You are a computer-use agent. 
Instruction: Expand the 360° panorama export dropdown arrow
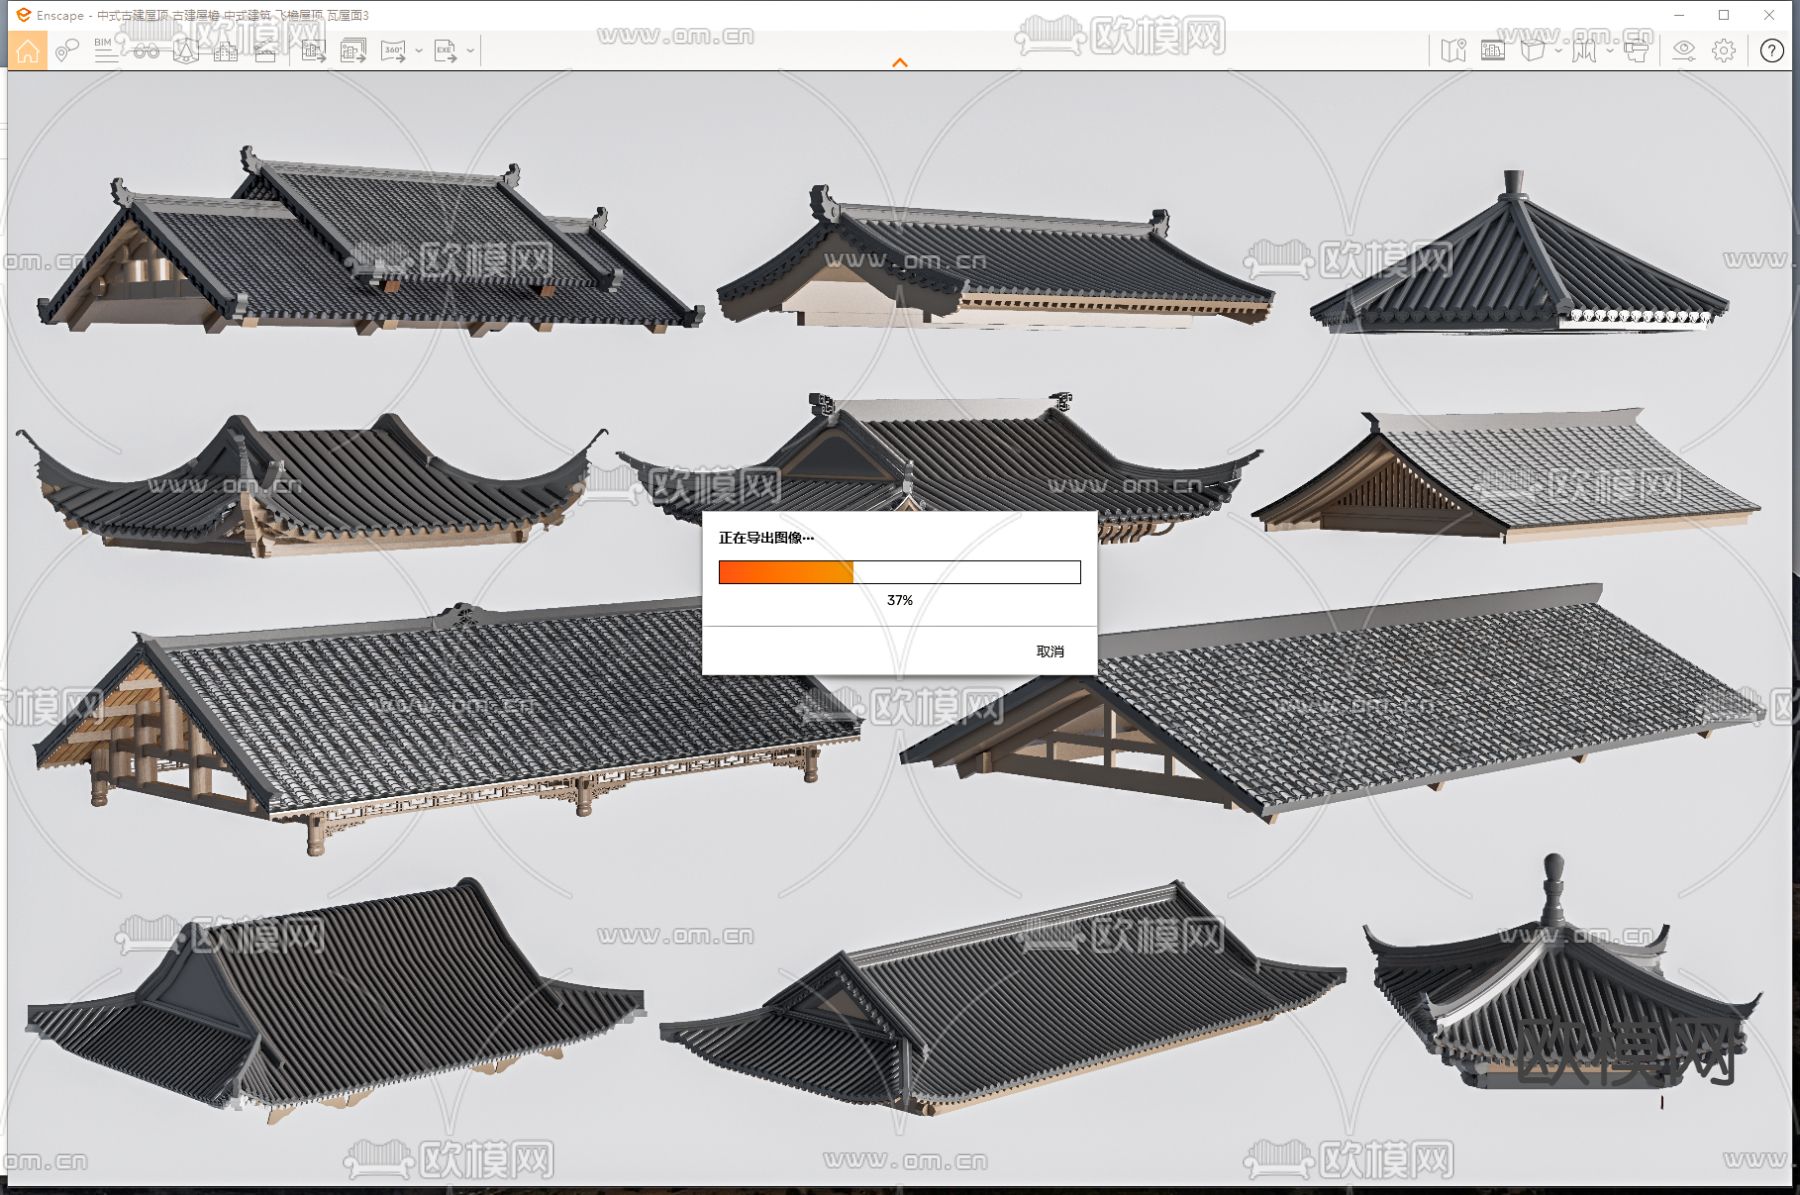pyautogui.click(x=418, y=51)
